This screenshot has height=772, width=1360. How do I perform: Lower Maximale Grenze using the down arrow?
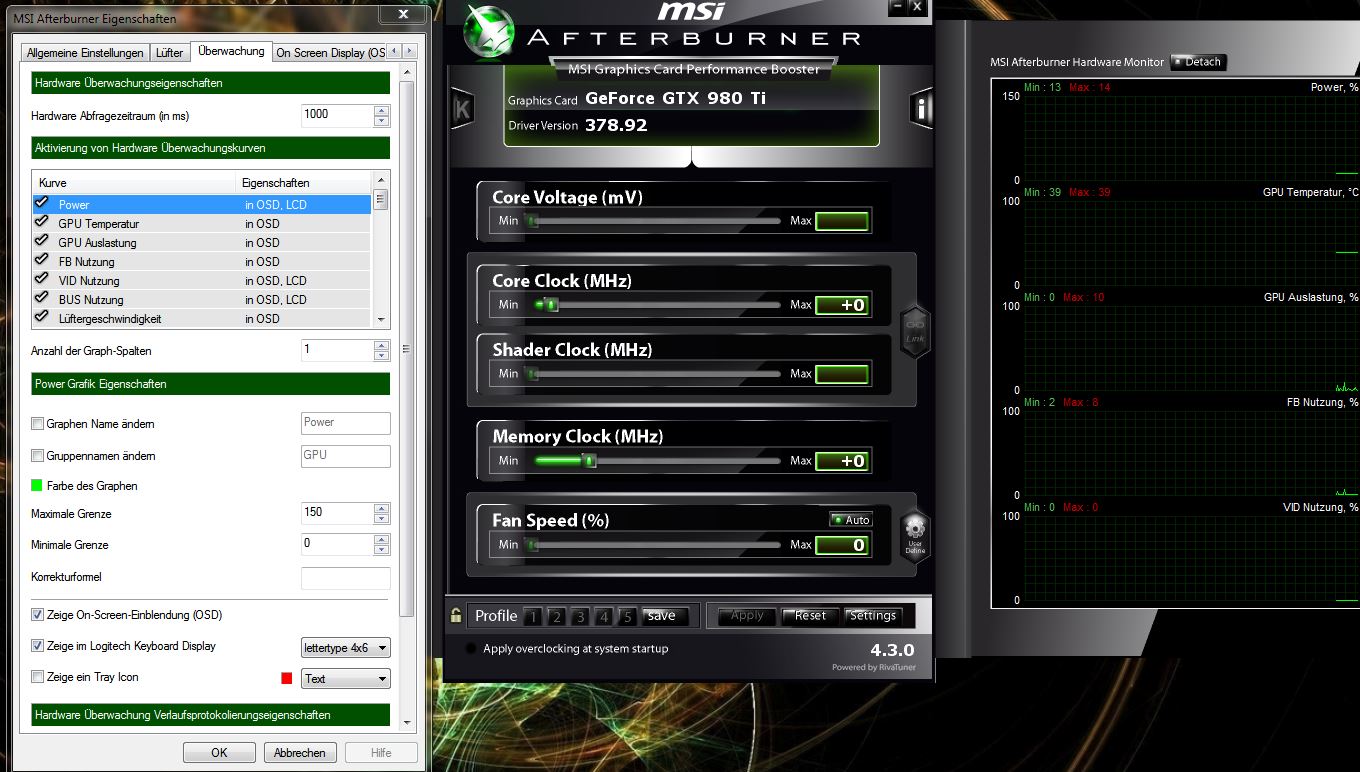[x=381, y=519]
